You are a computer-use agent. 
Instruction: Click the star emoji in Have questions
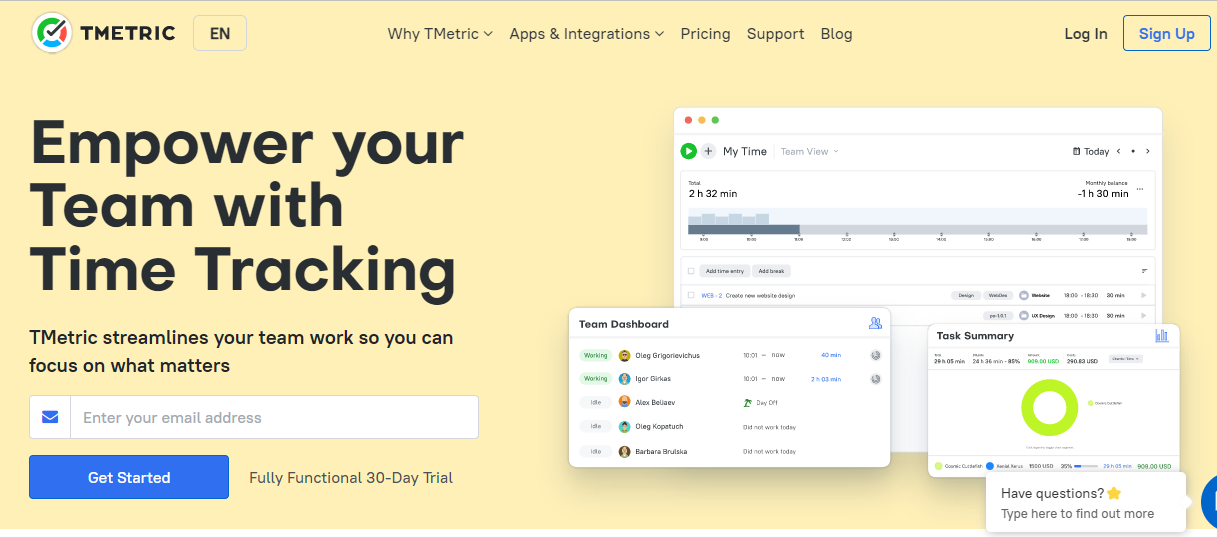1114,493
